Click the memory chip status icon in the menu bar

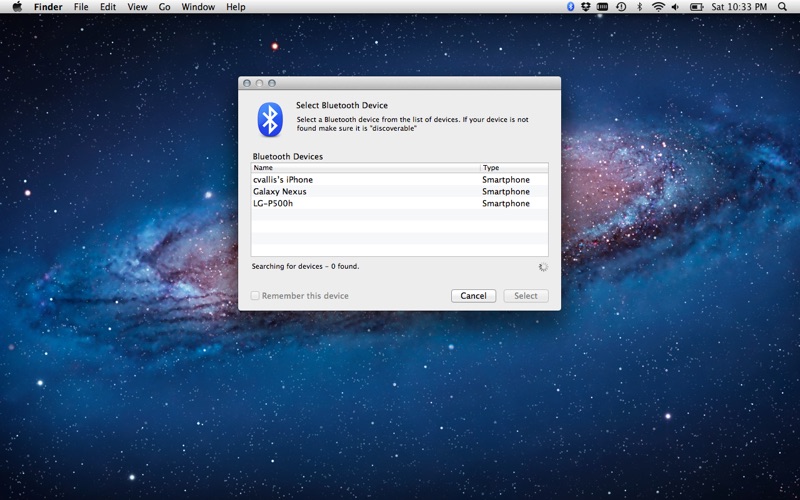pos(603,7)
